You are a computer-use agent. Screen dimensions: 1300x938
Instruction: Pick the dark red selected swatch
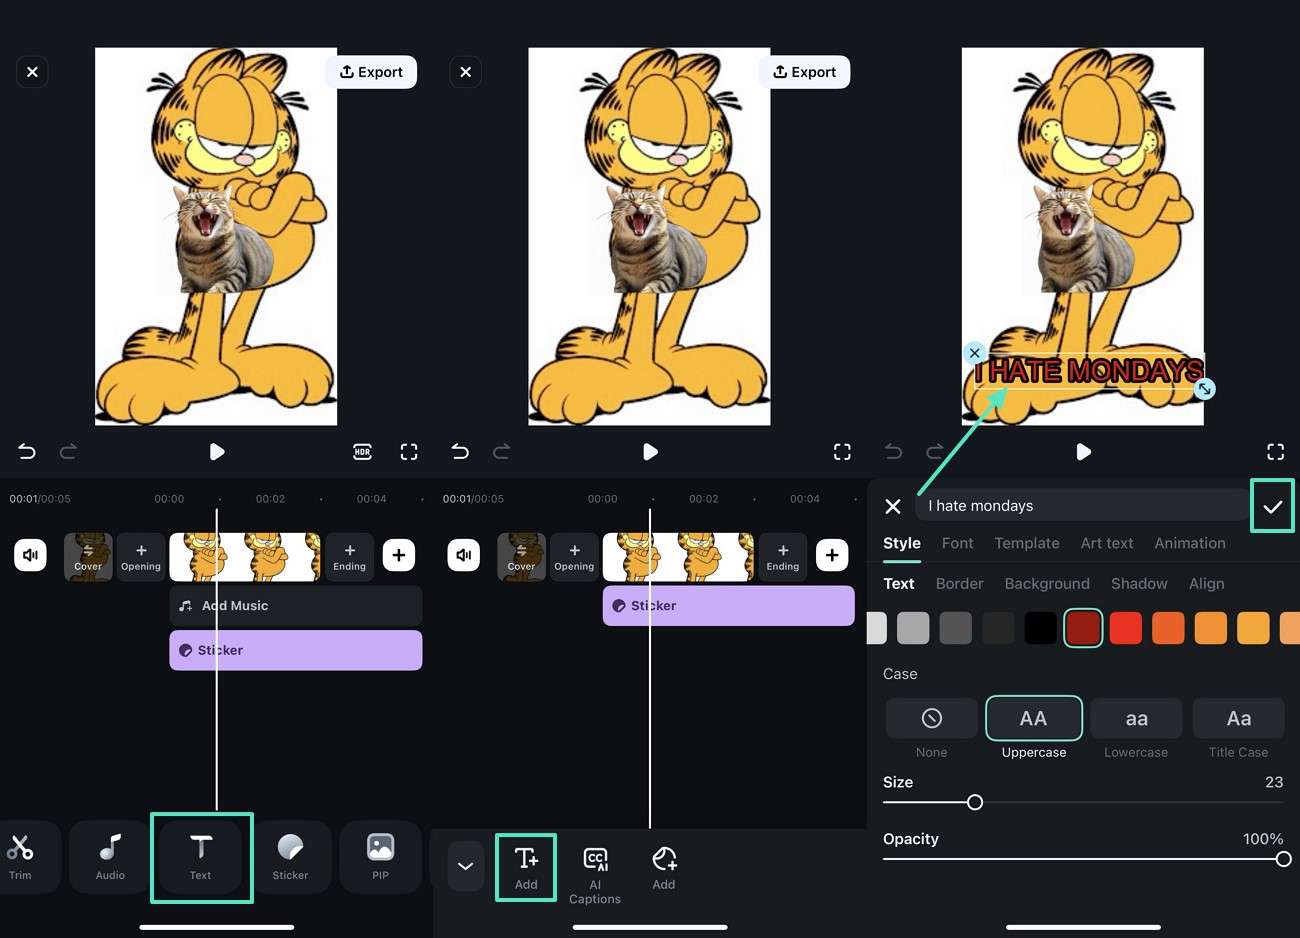(x=1083, y=628)
